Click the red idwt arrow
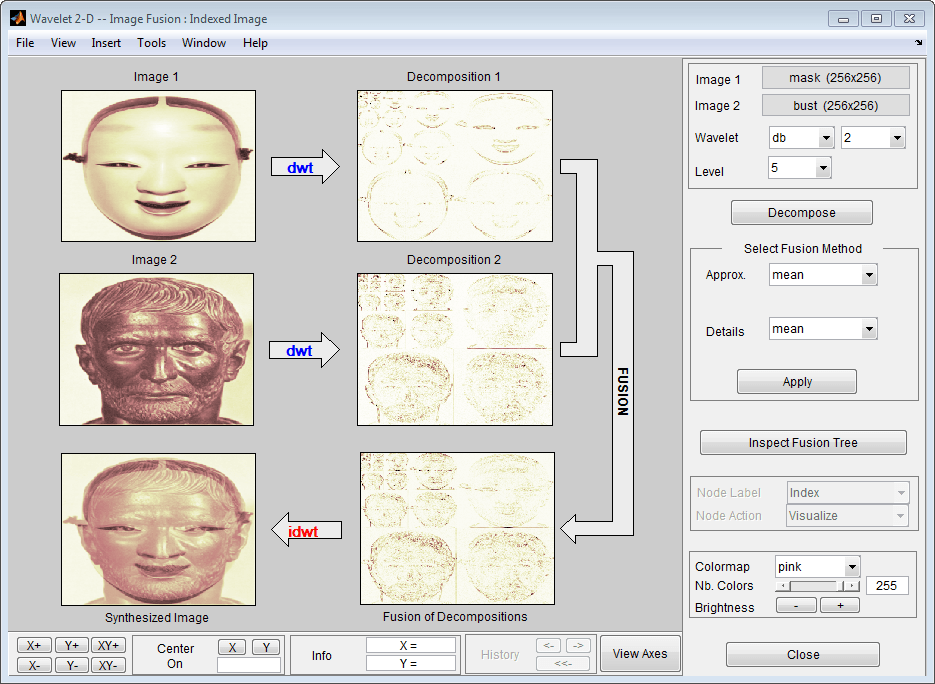The width and height of the screenshot is (935, 684). click(x=306, y=530)
